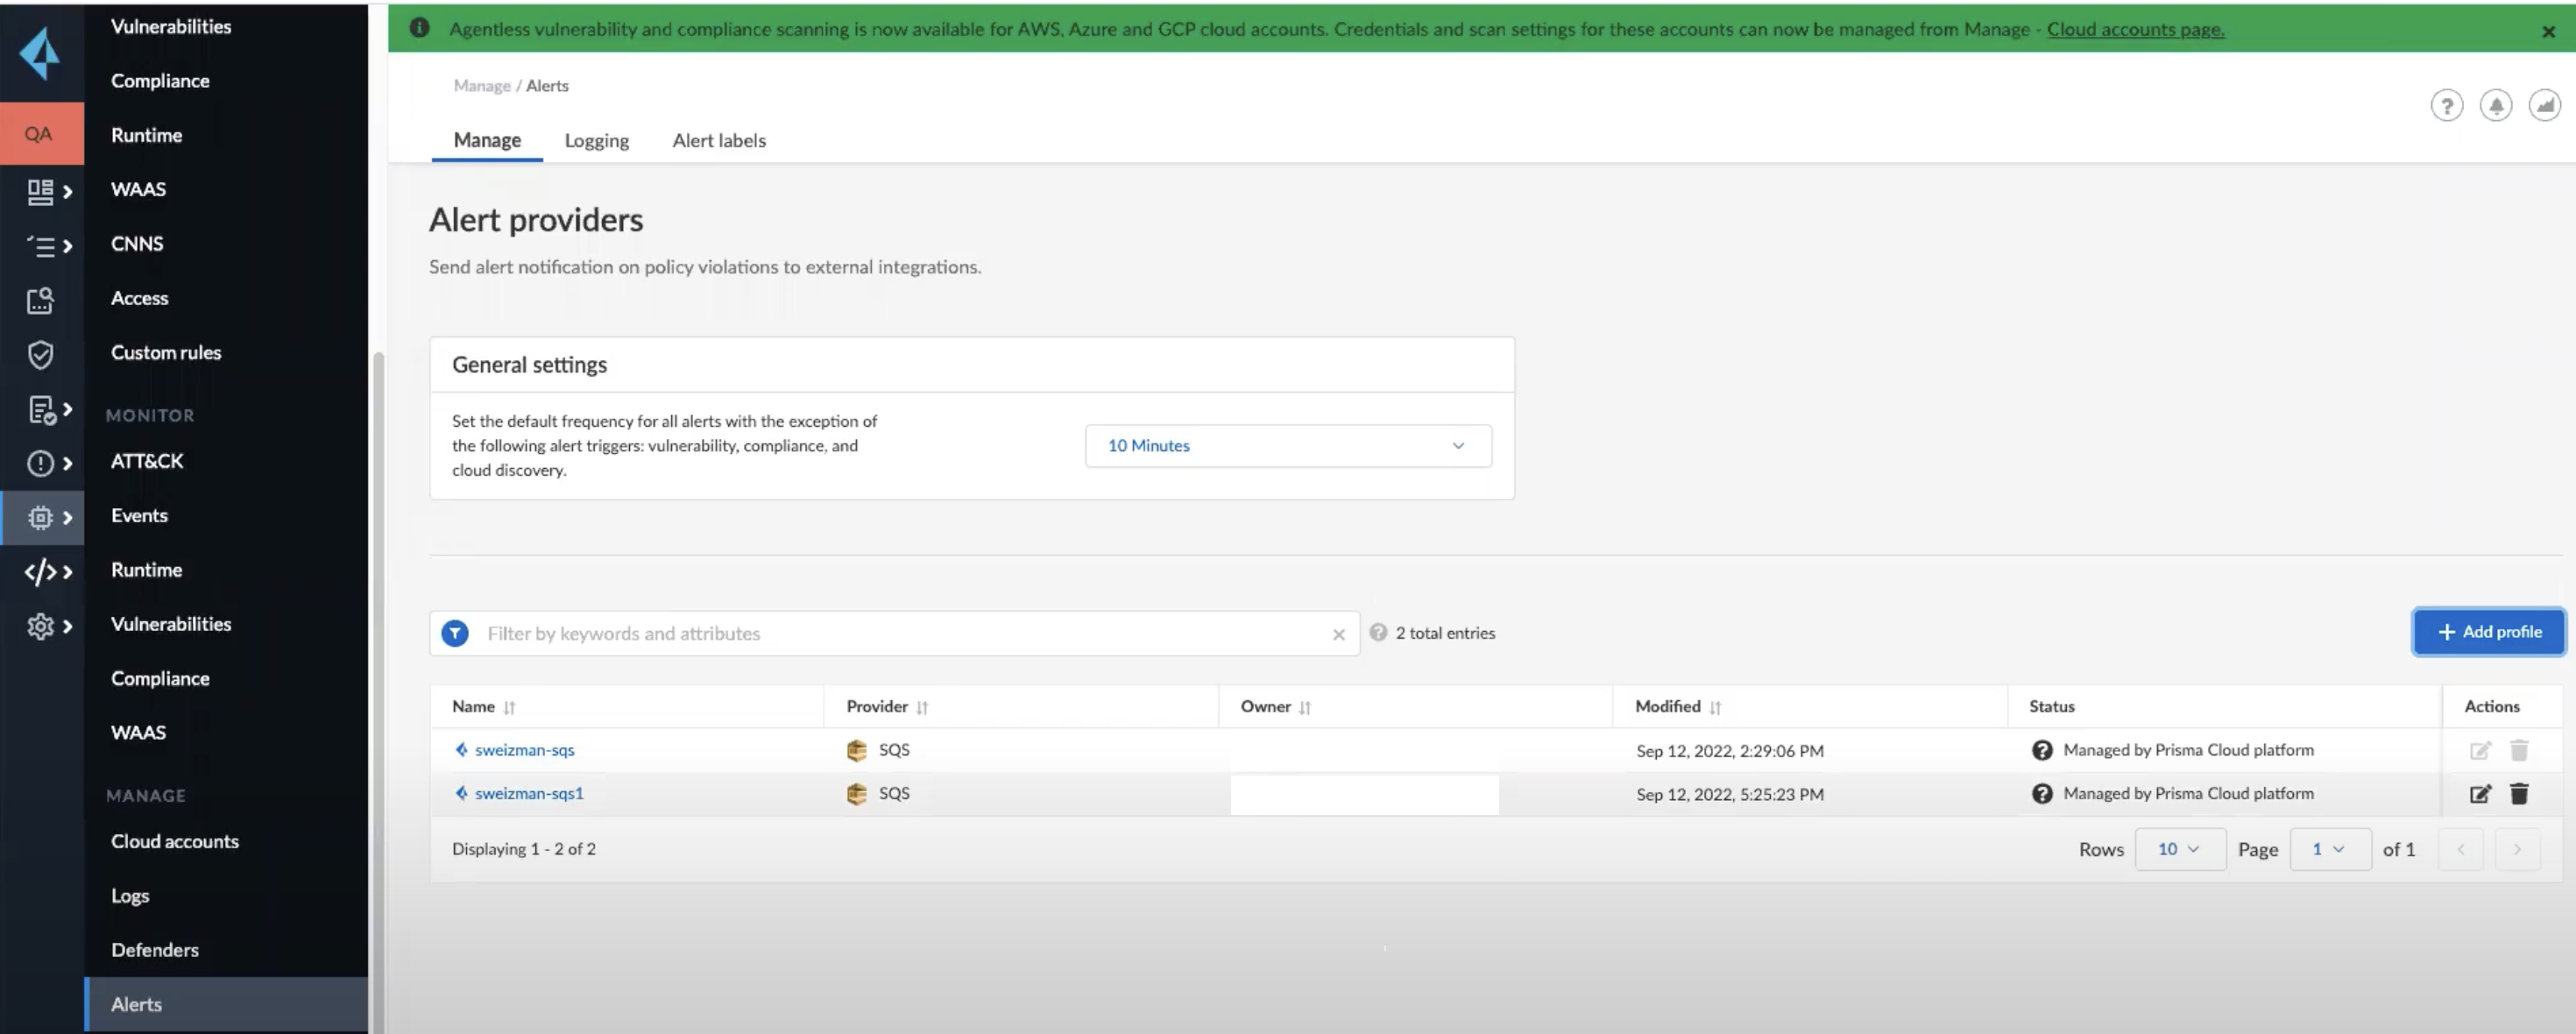Expand the settings gear chevron

tap(67, 626)
